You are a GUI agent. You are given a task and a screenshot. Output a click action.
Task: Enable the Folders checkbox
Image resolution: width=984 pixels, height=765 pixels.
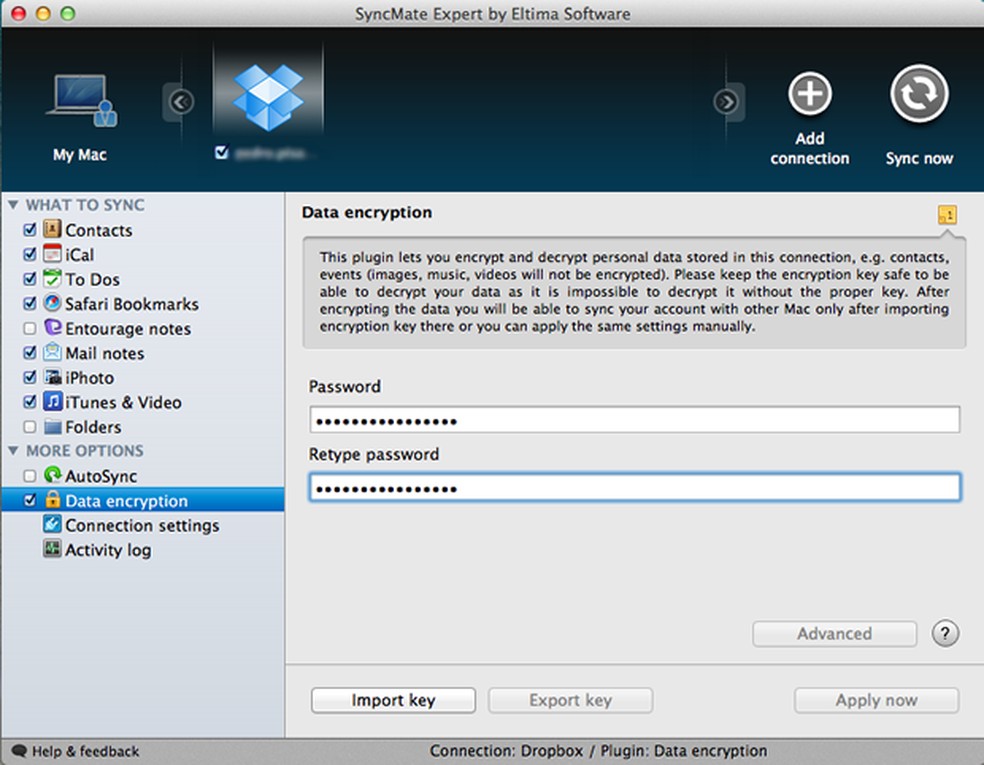coord(29,427)
